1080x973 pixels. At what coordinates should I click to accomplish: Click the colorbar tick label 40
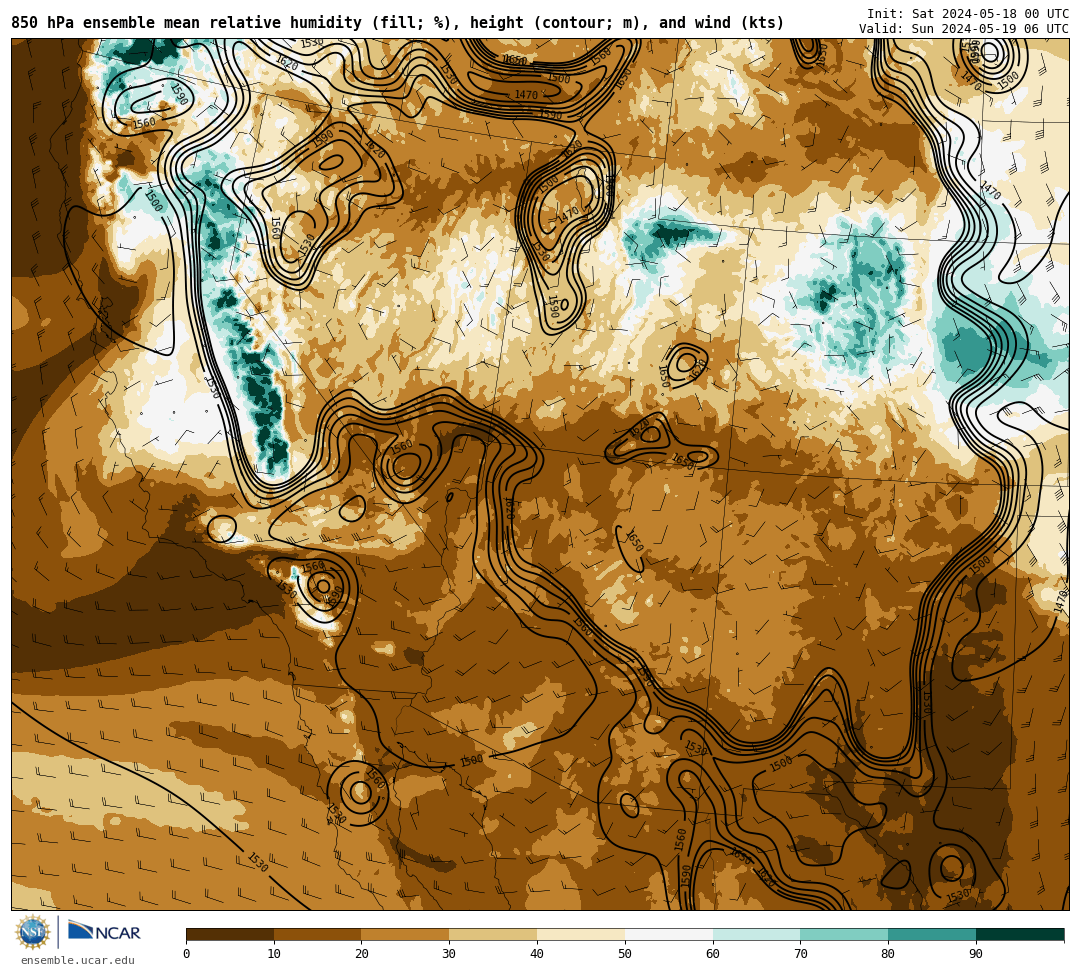pyautogui.click(x=537, y=954)
